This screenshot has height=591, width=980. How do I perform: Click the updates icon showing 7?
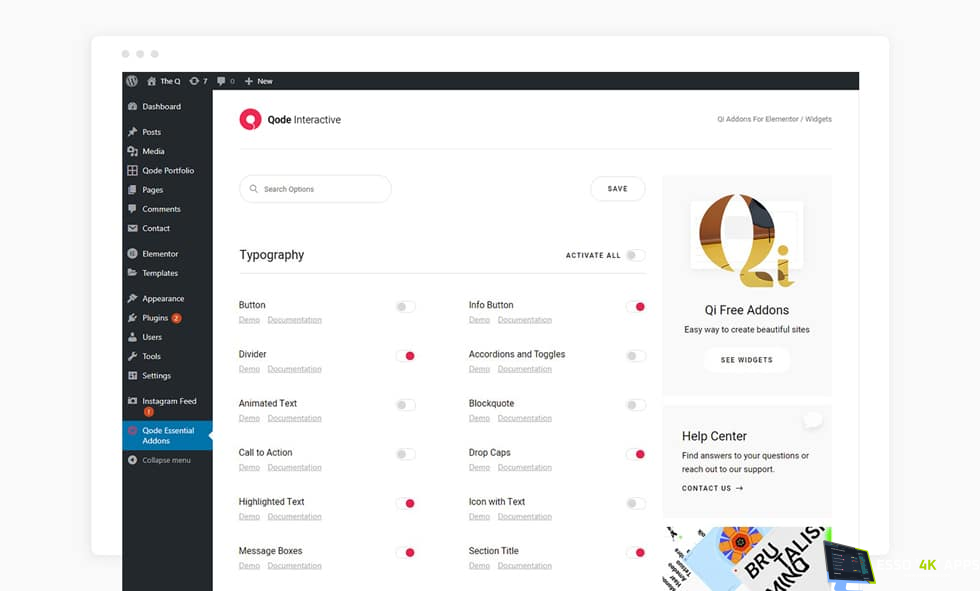tap(194, 81)
